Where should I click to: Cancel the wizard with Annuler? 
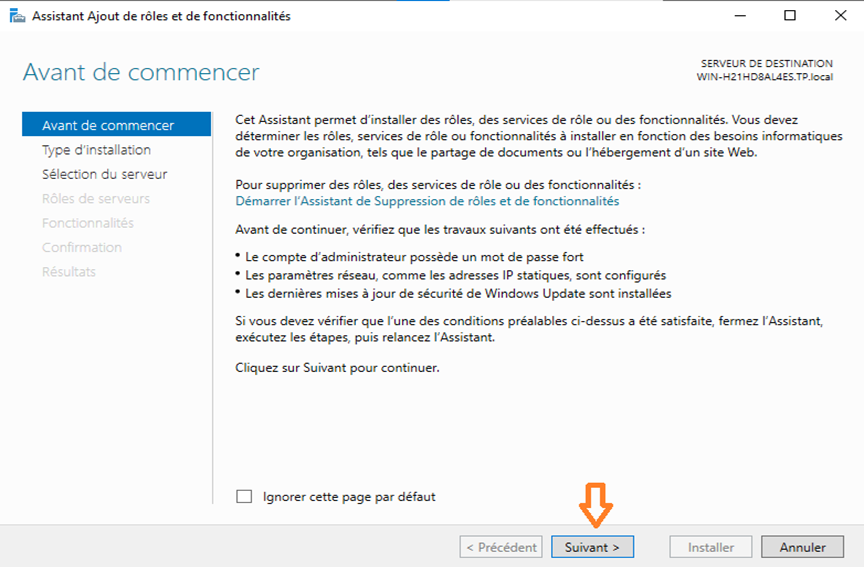coord(802,547)
